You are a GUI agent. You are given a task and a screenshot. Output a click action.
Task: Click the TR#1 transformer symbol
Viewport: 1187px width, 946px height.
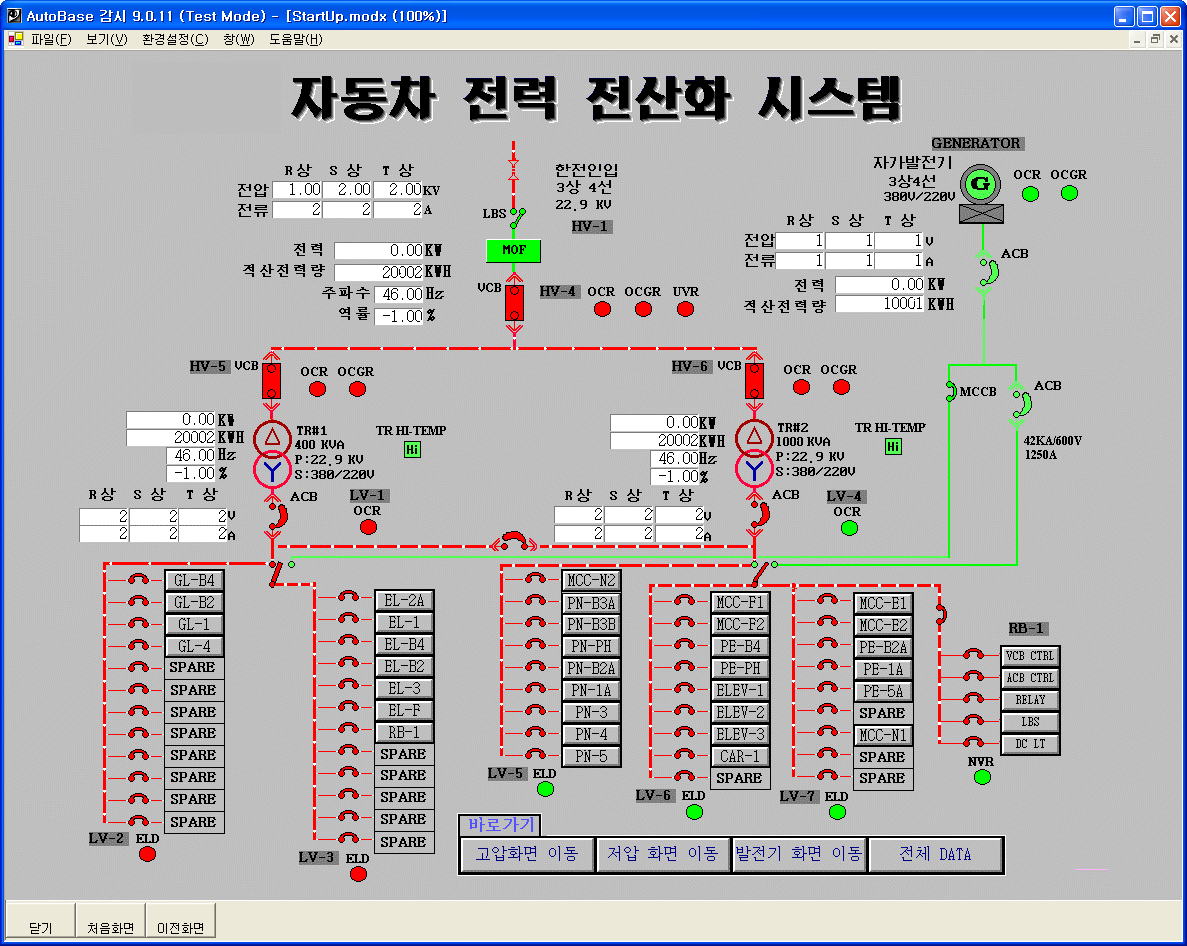(271, 454)
